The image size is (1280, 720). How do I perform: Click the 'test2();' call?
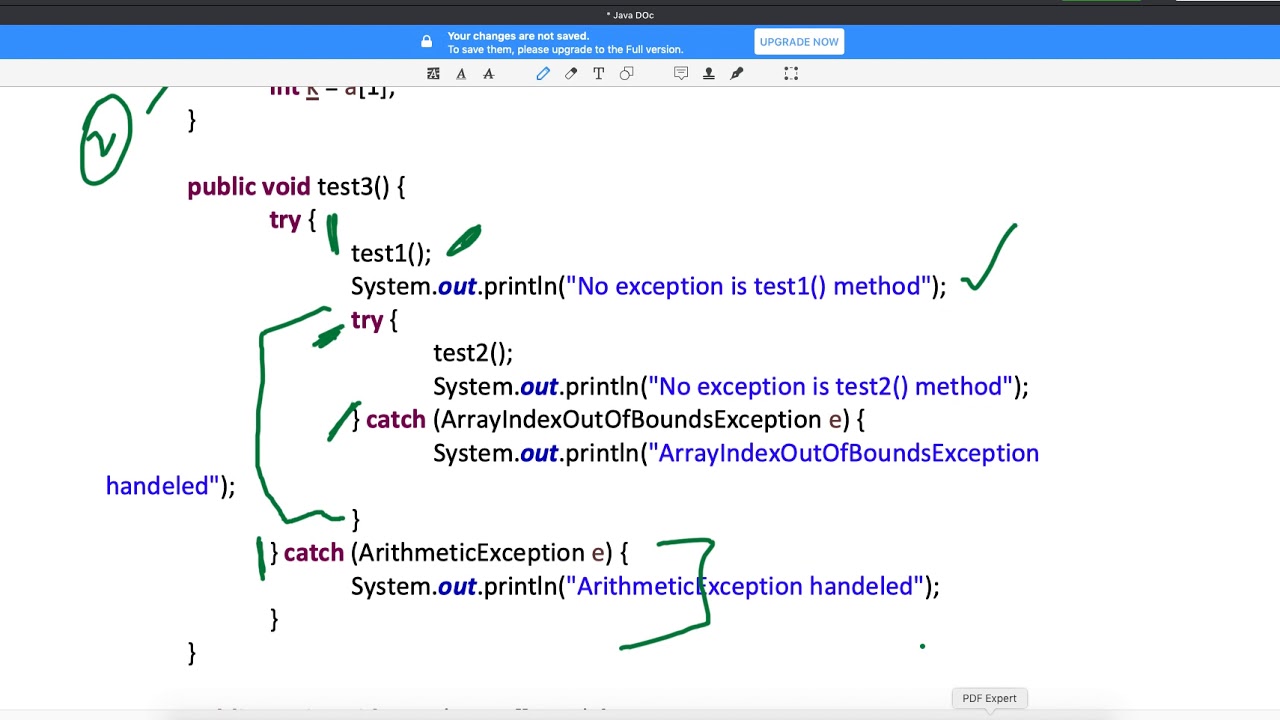[x=473, y=353]
